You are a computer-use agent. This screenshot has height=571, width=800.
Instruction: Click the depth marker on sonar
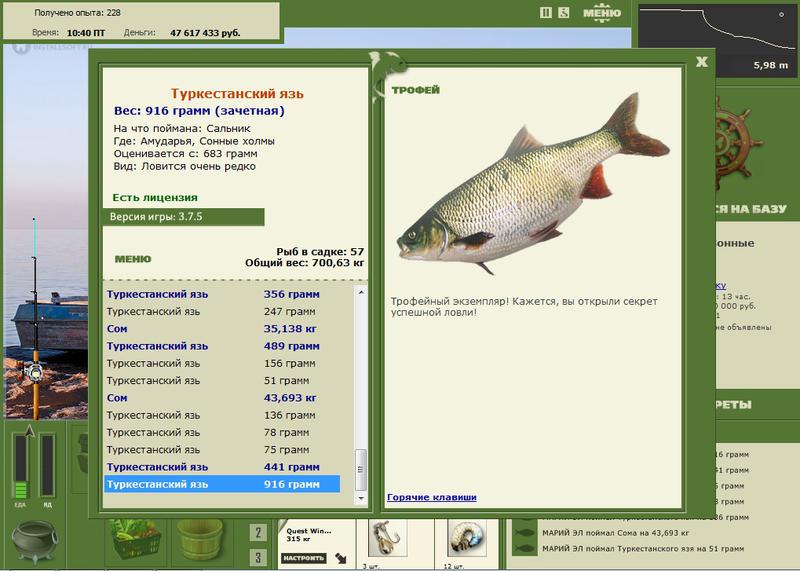pyautogui.click(x=781, y=14)
